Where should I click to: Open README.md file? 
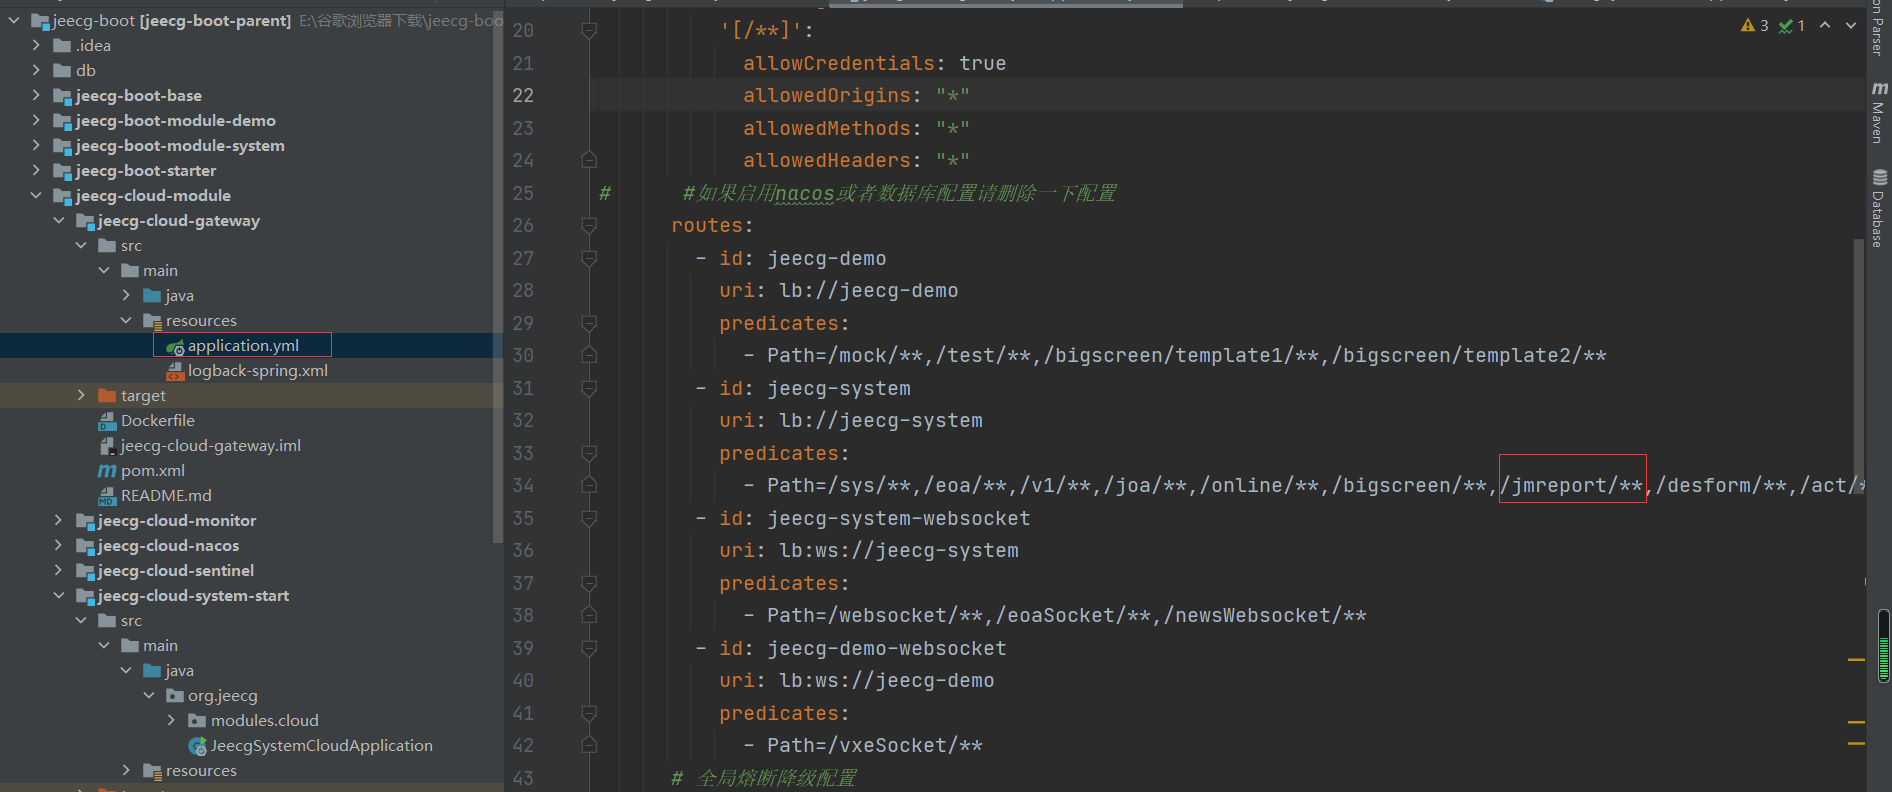[166, 495]
